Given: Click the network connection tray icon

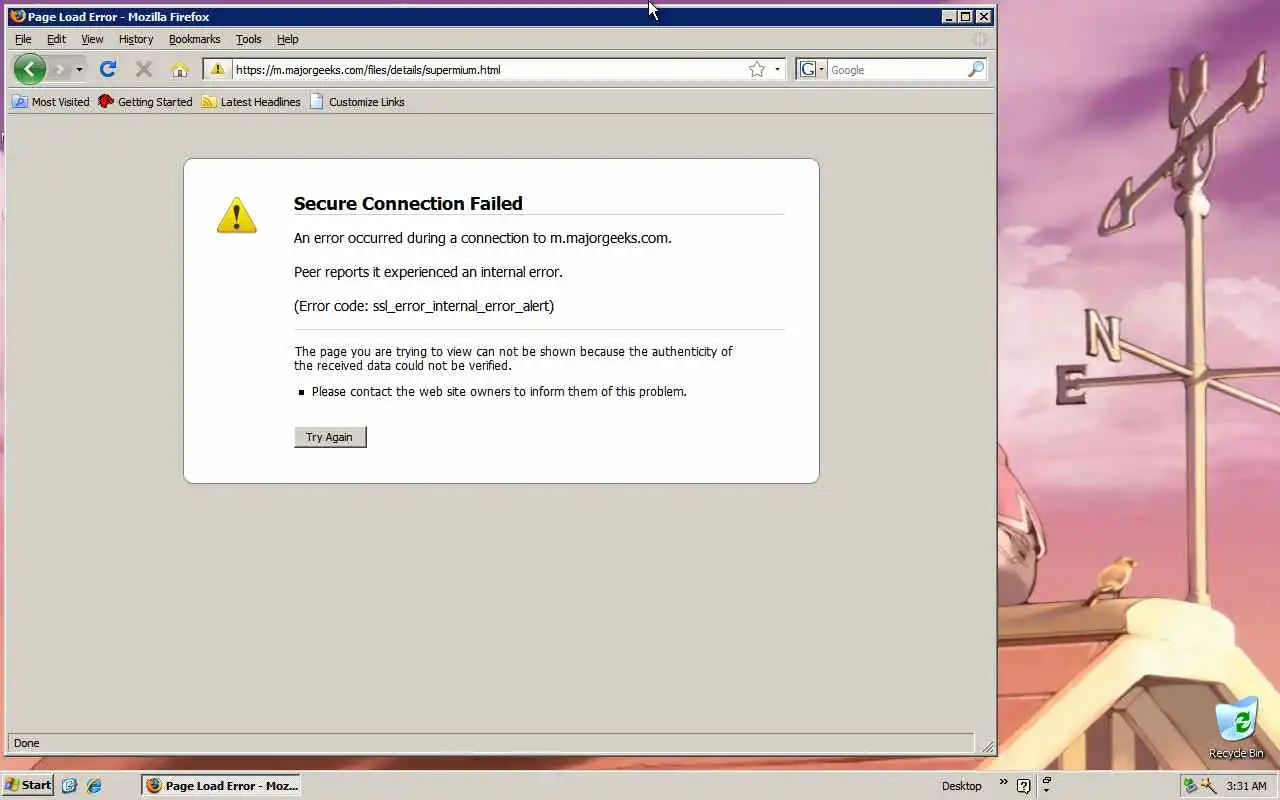Looking at the screenshot, I should point(1190,786).
